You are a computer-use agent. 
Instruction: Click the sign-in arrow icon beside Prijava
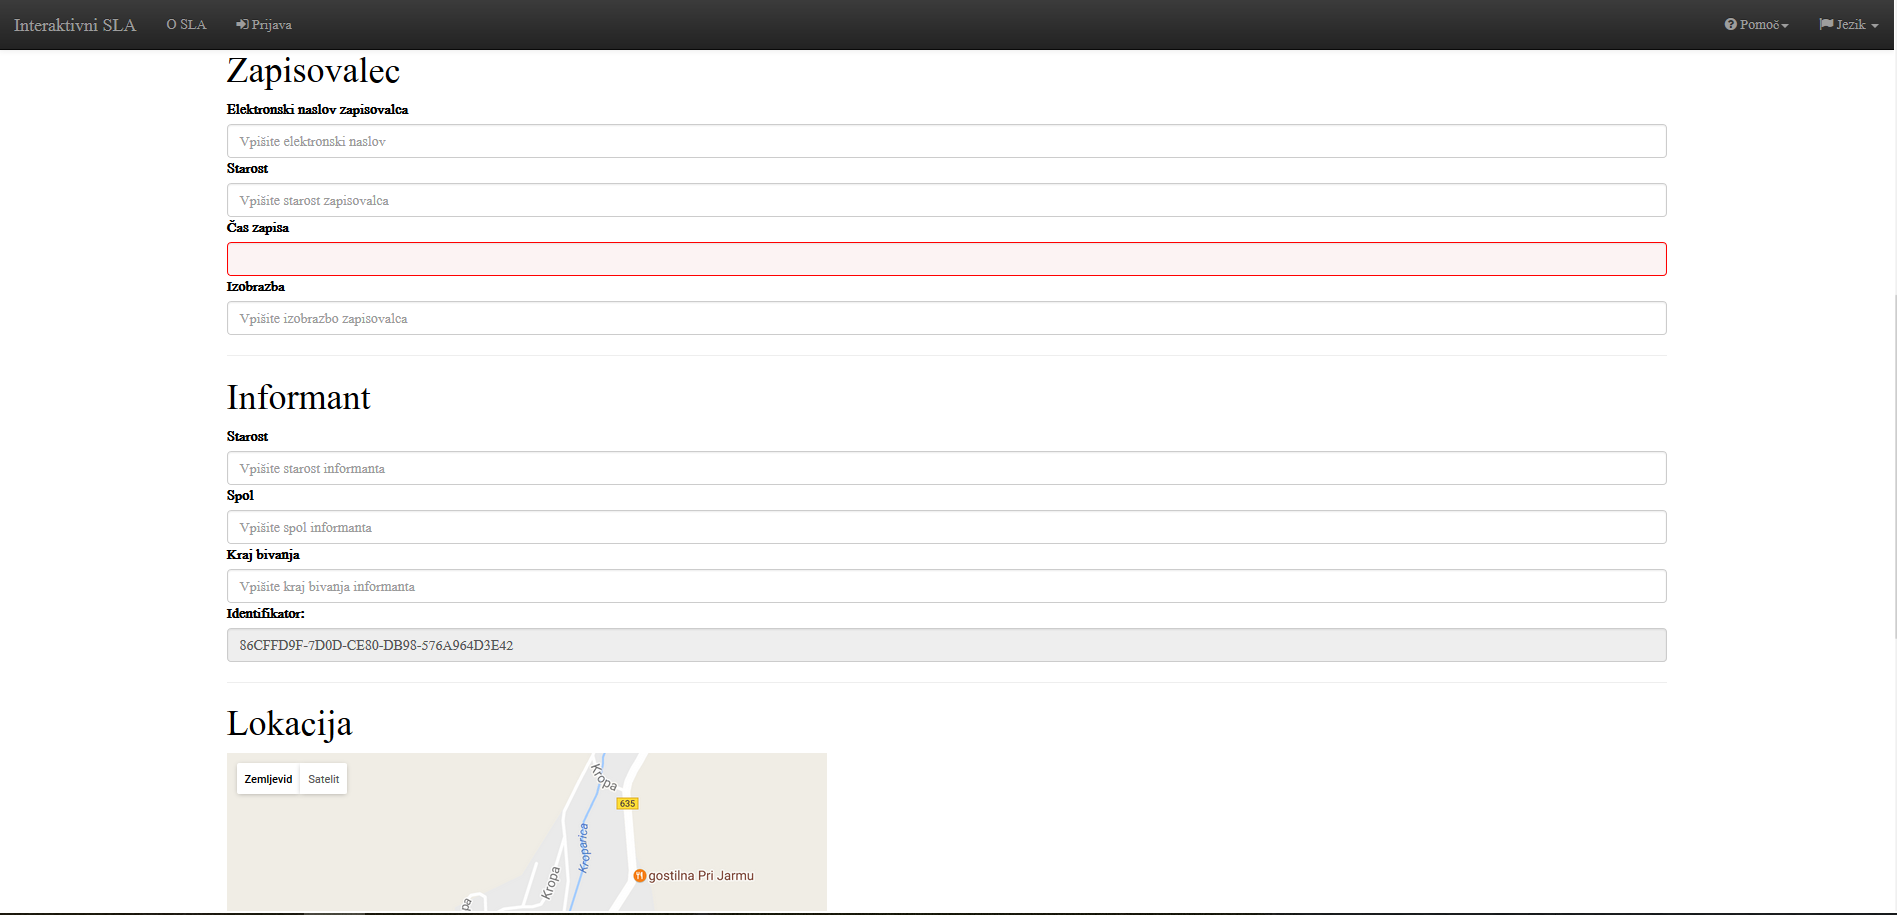(242, 25)
